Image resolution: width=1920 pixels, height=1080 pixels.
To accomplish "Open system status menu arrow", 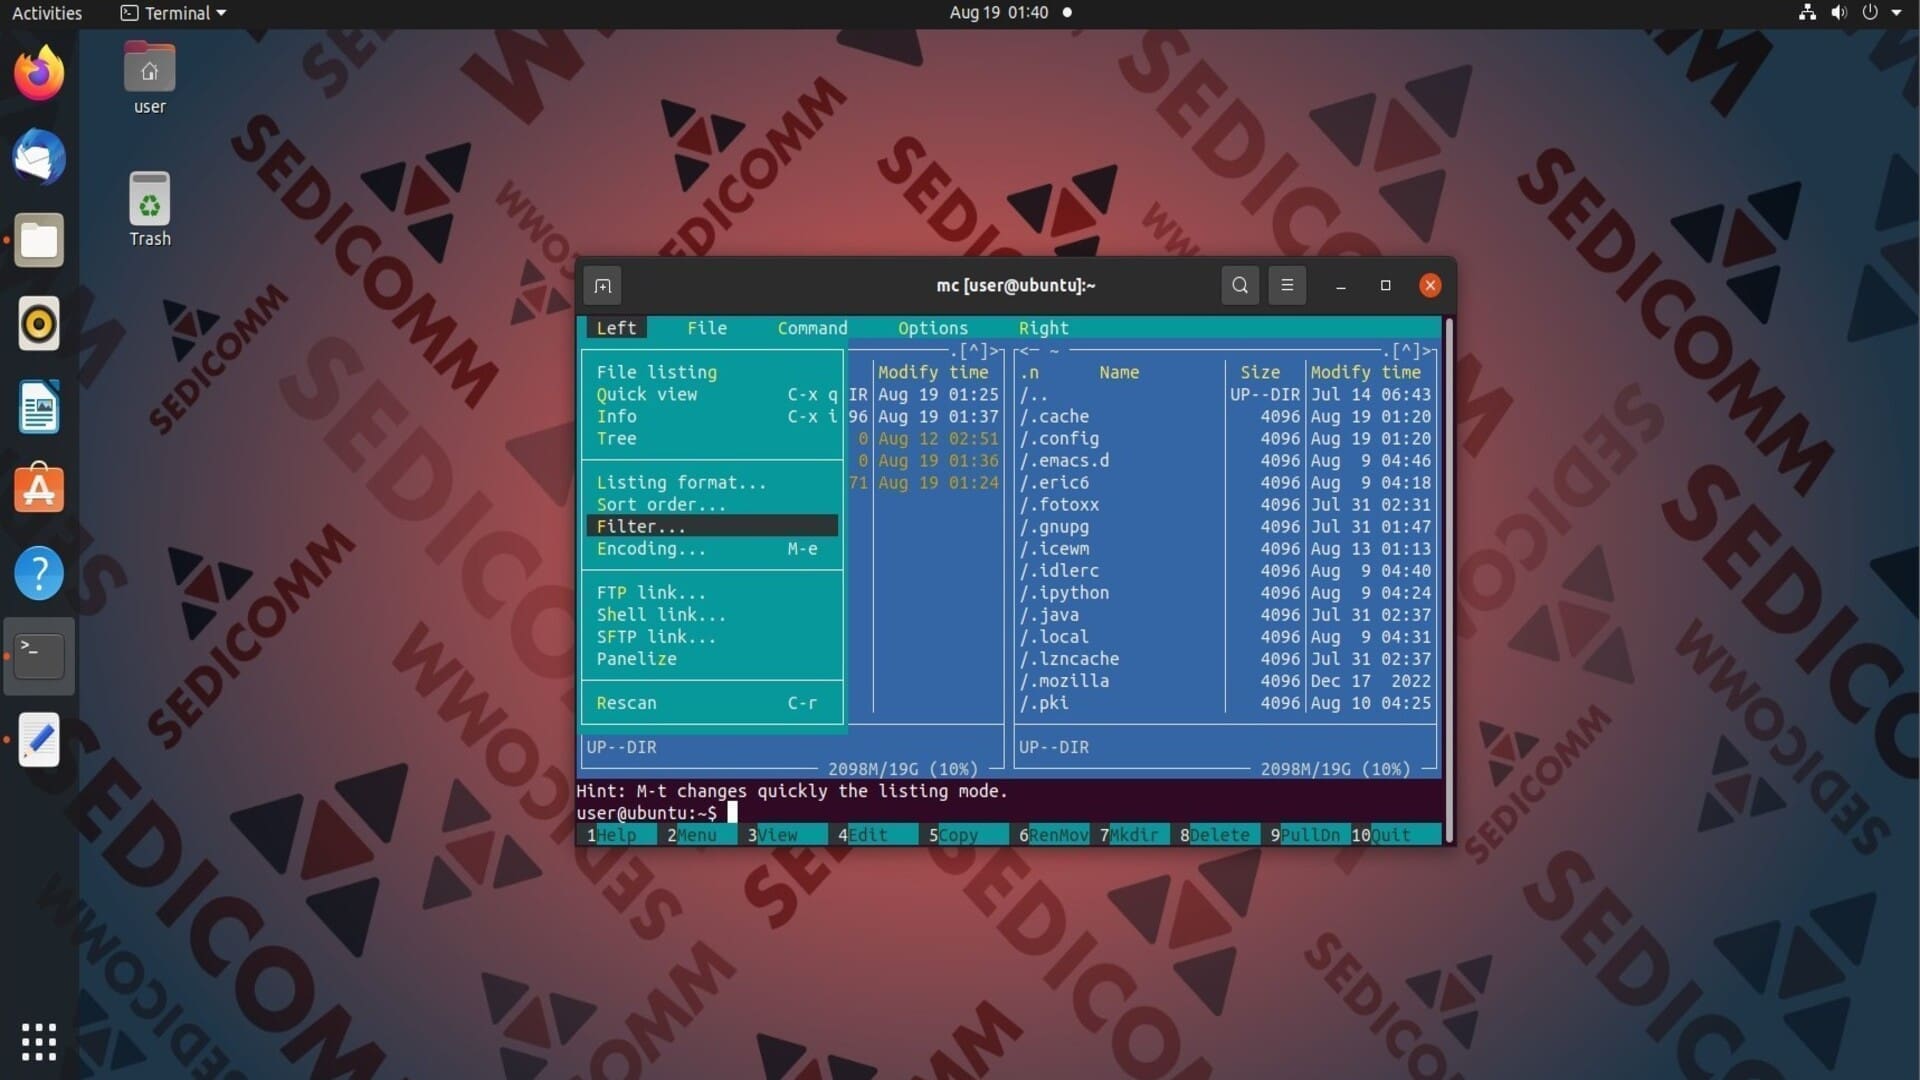I will [1896, 13].
